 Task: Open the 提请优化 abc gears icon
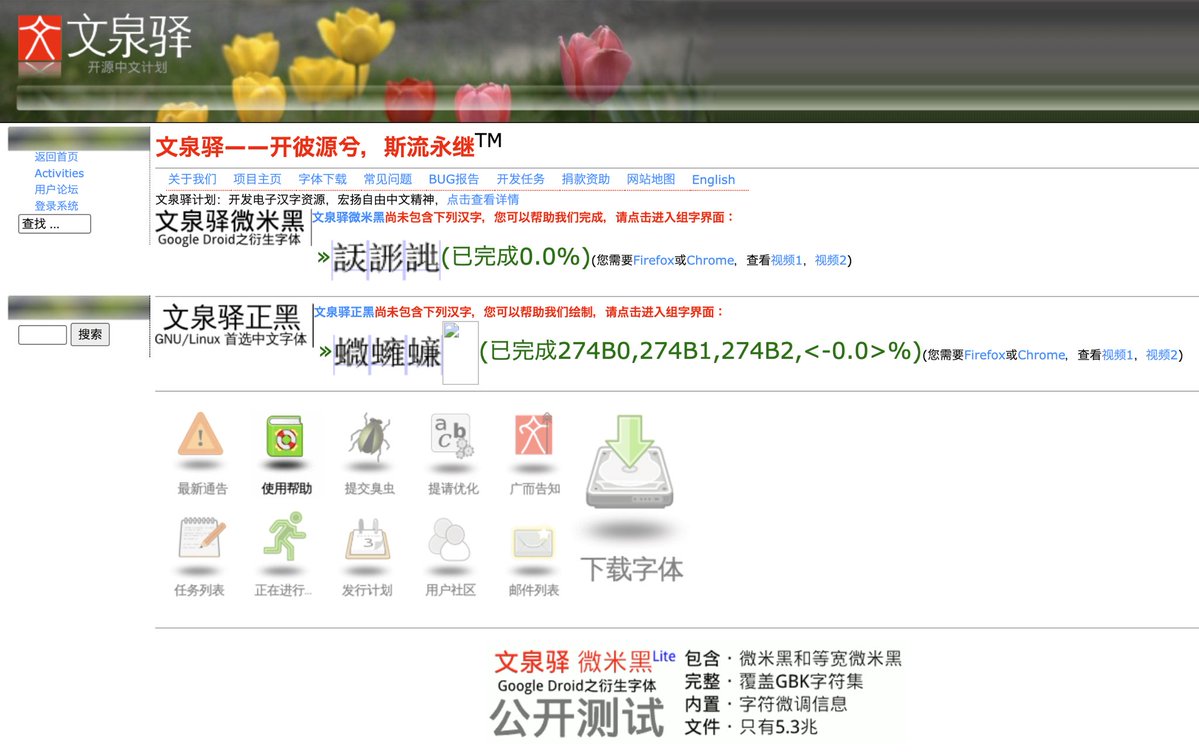[453, 436]
